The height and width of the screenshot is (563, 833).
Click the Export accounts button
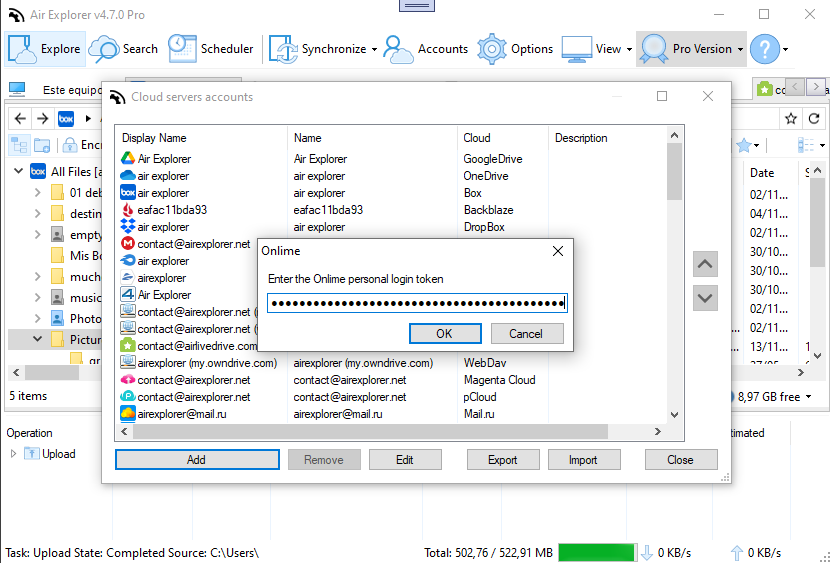(503, 459)
